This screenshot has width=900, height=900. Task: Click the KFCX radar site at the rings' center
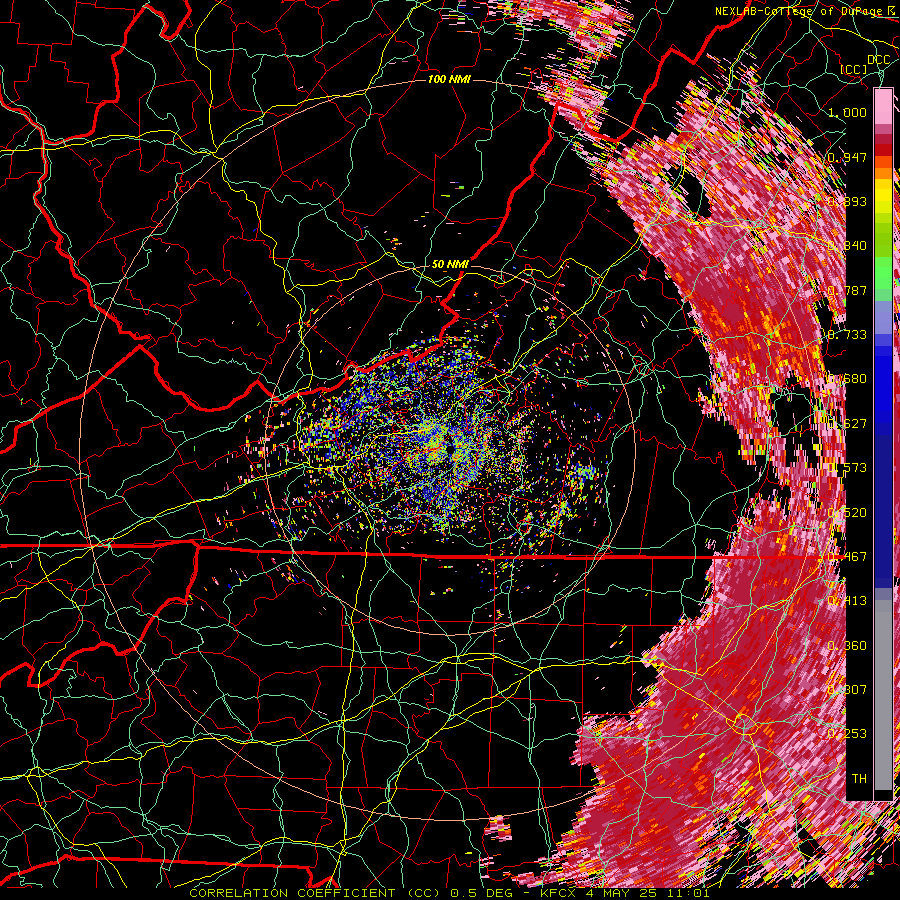tap(450, 449)
